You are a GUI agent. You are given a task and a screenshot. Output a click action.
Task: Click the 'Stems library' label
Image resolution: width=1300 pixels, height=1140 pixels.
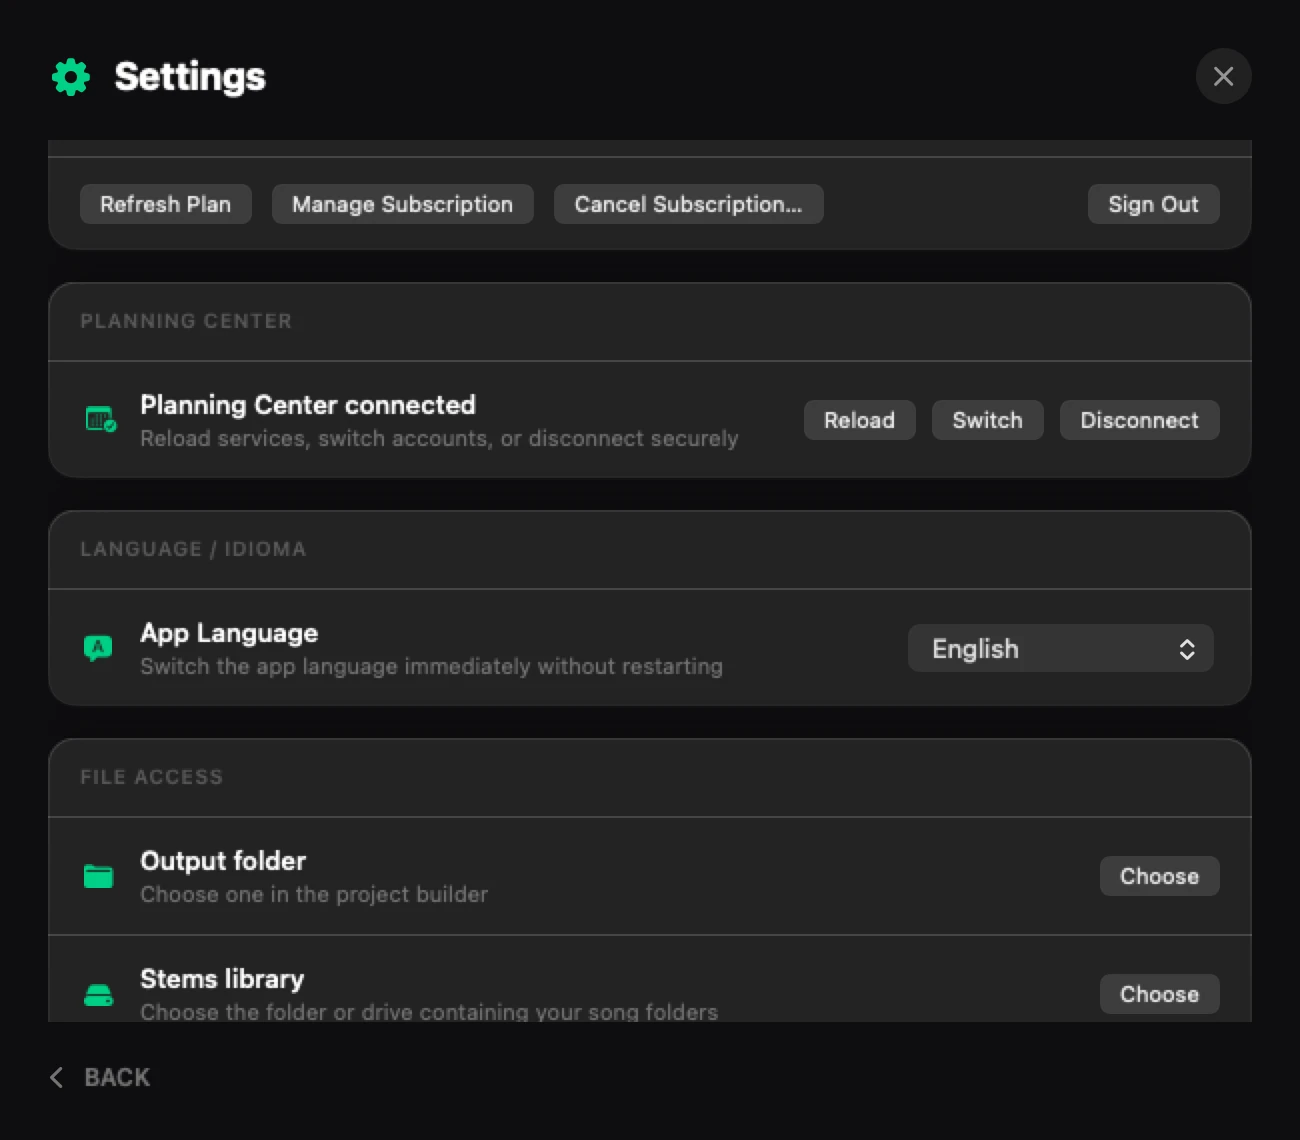(222, 979)
